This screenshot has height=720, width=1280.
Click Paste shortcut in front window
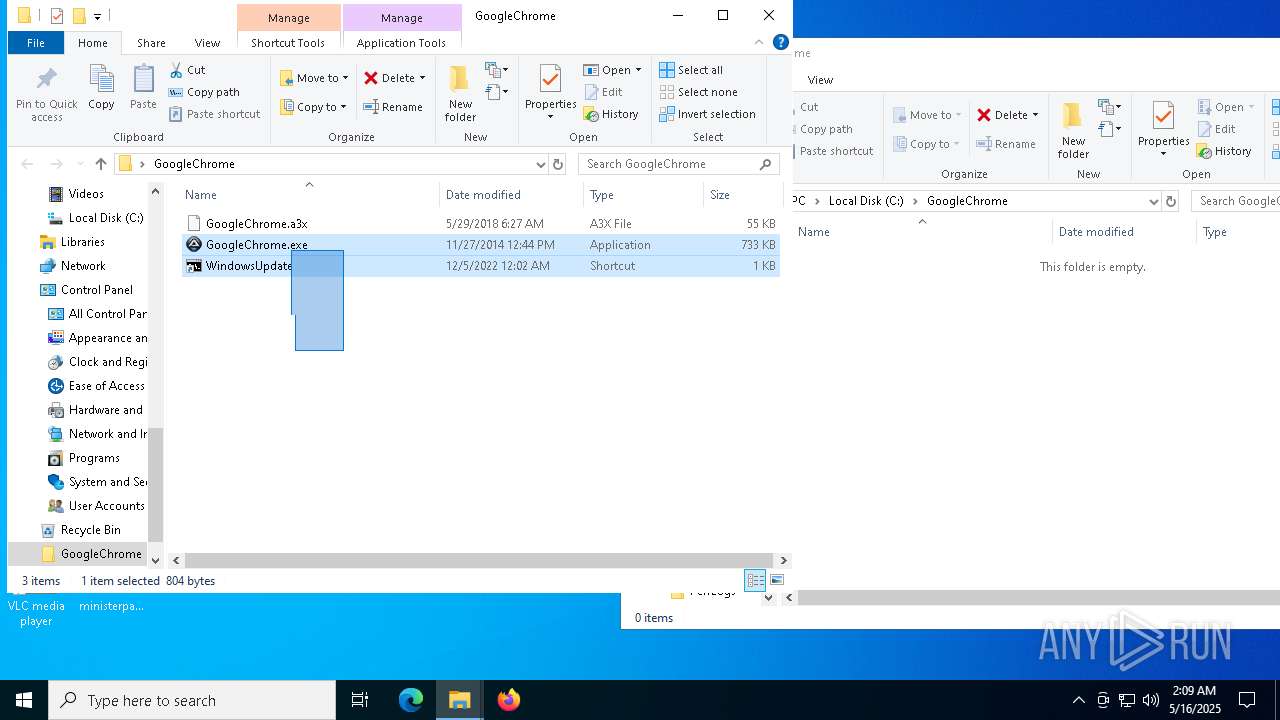pyautogui.click(x=214, y=114)
